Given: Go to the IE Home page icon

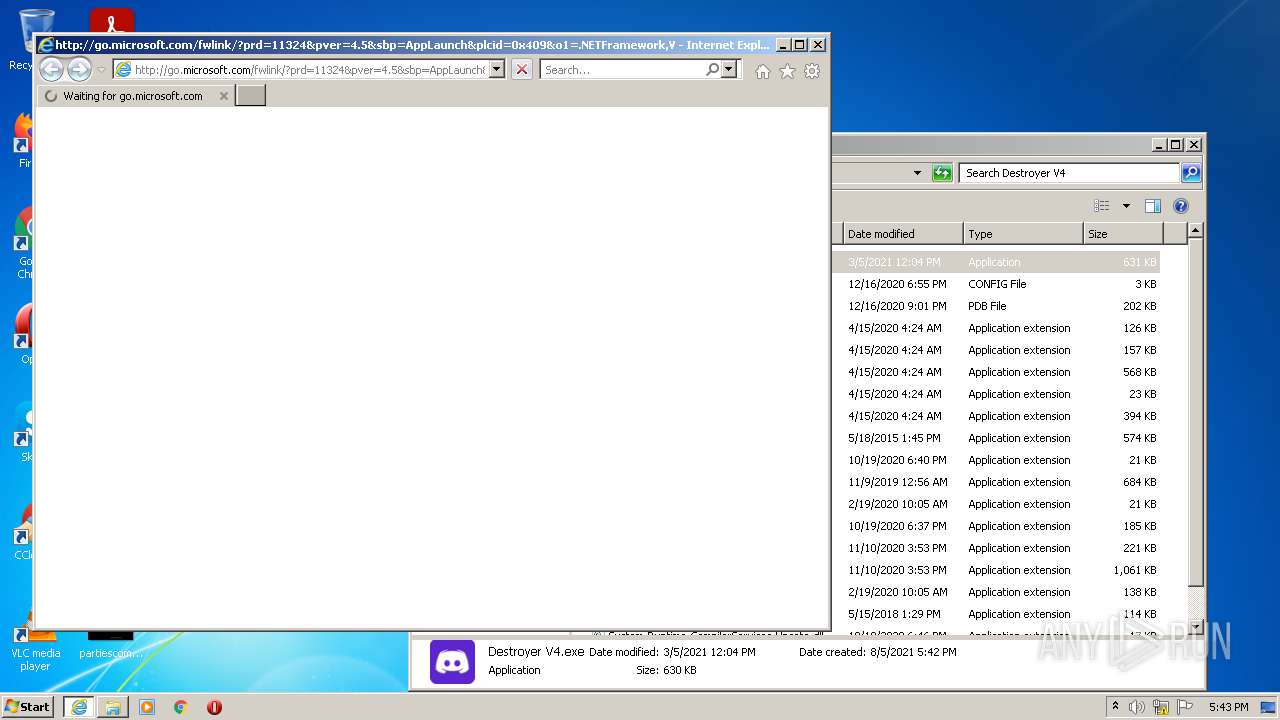Looking at the screenshot, I should click(763, 71).
